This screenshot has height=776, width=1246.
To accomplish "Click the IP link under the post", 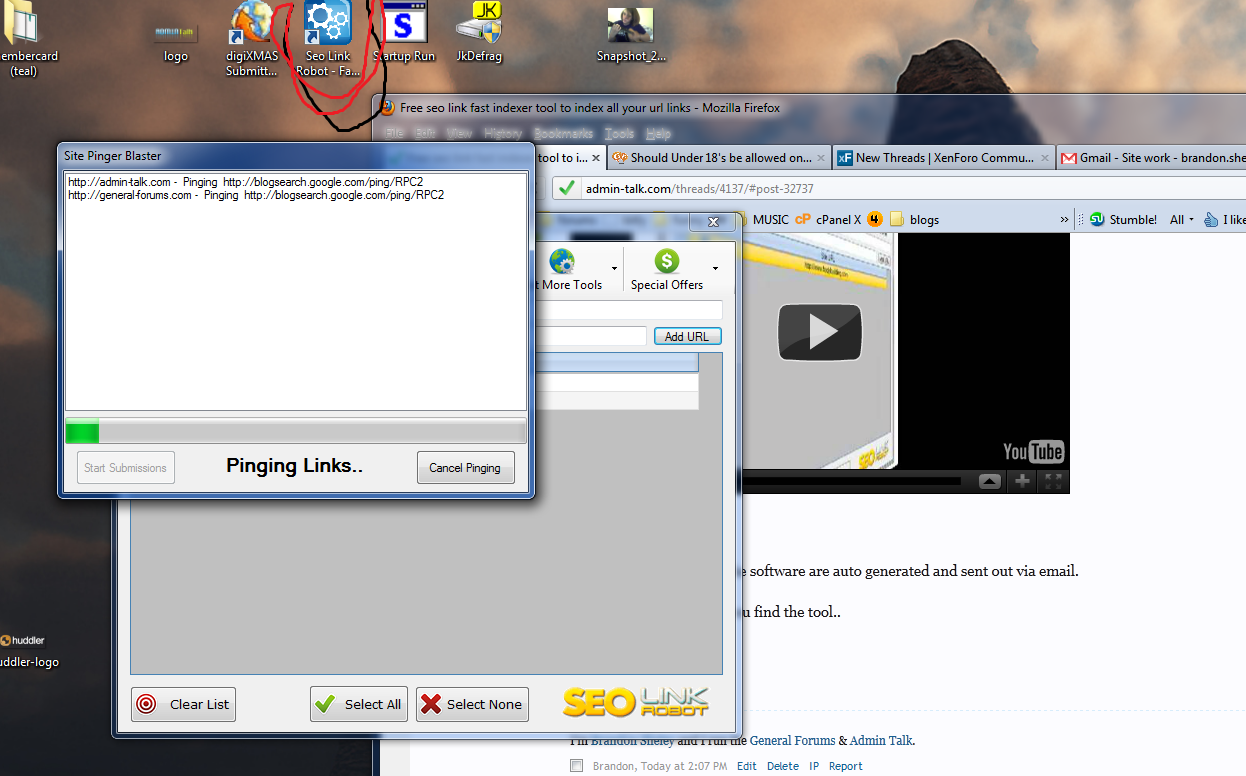I will pyautogui.click(x=814, y=766).
